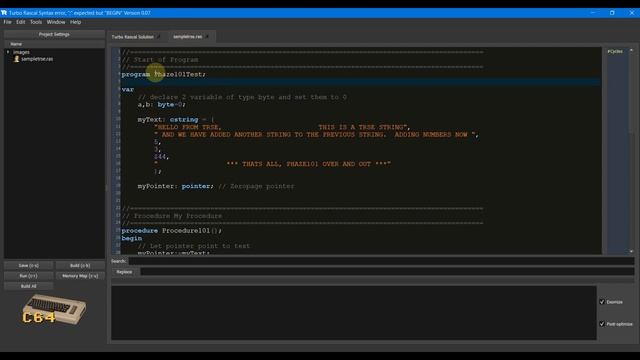Image resolution: width=640 pixels, height=360 pixels.
Task: Click the C64 system image
Action: coord(53,310)
